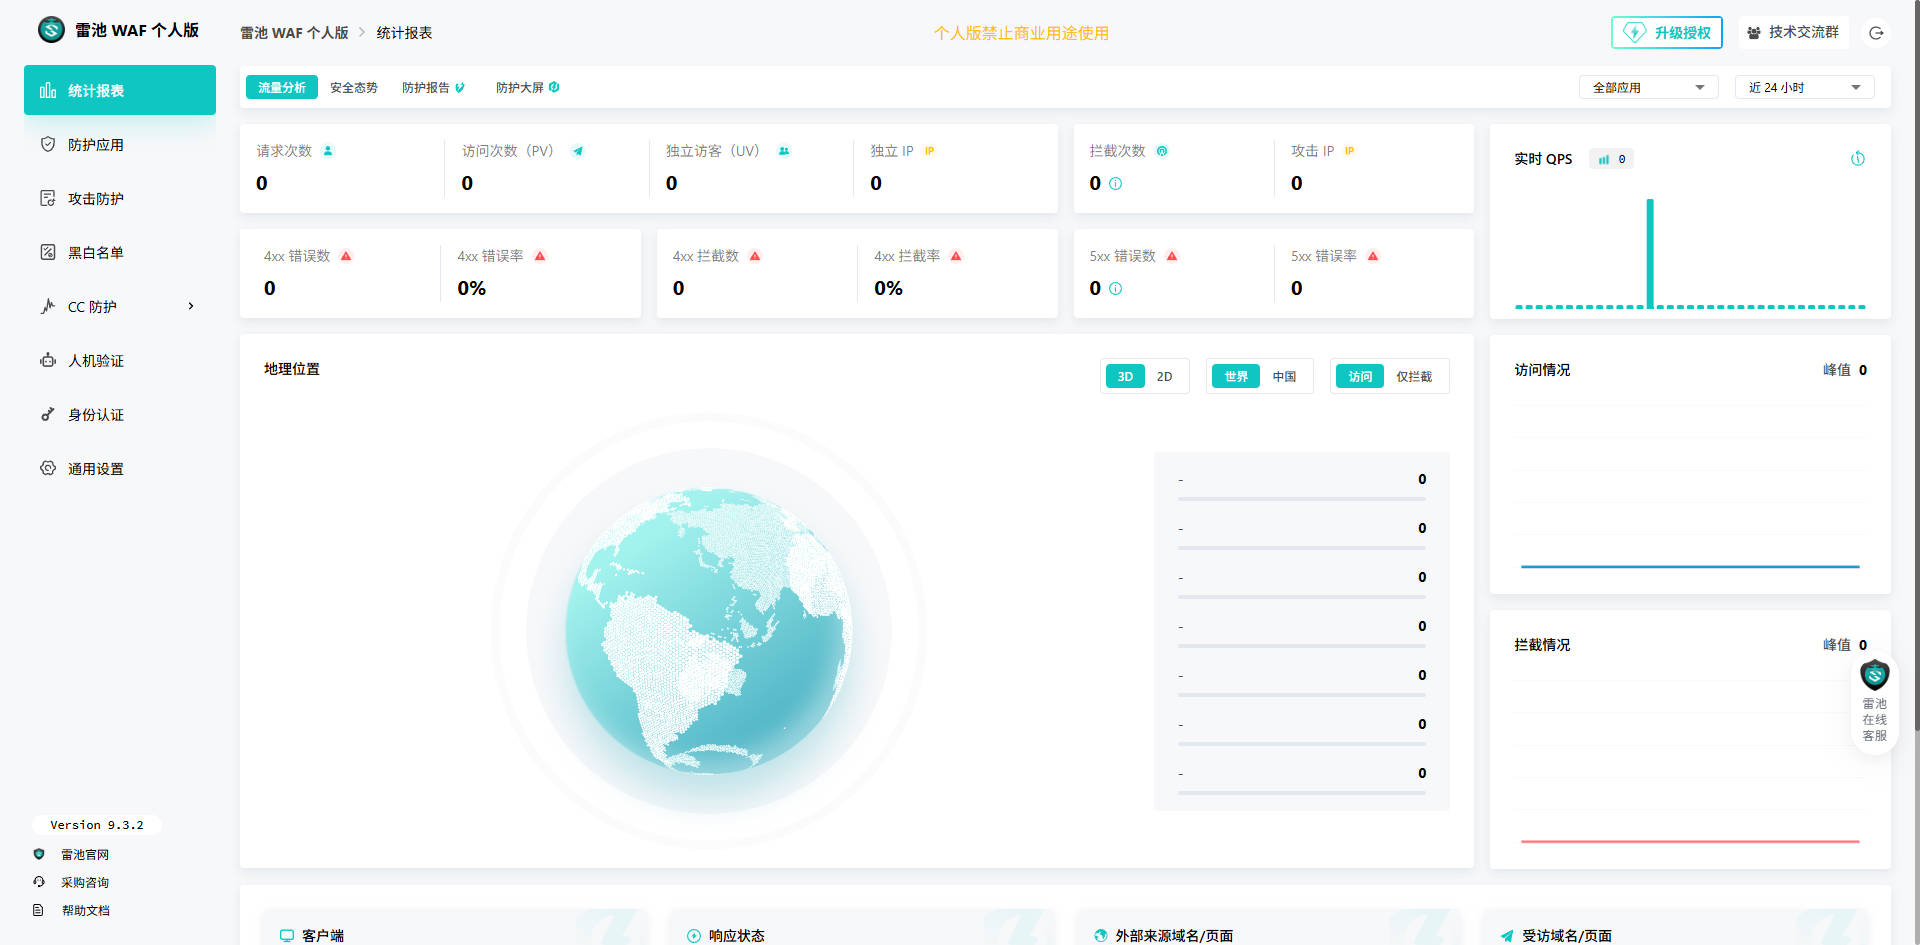Screen dimensions: 1920x945
Task: Click the QPS bar chart badge
Action: 1611,159
